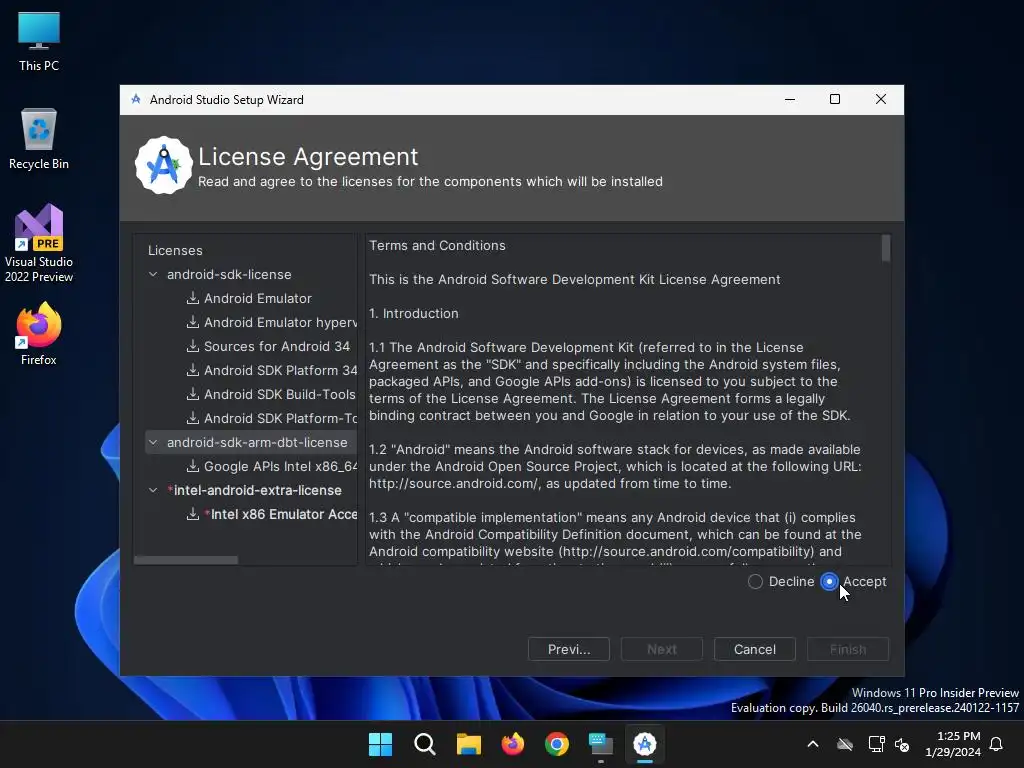Go back with the Previous button
This screenshot has height=768, width=1024.
pyautogui.click(x=569, y=649)
